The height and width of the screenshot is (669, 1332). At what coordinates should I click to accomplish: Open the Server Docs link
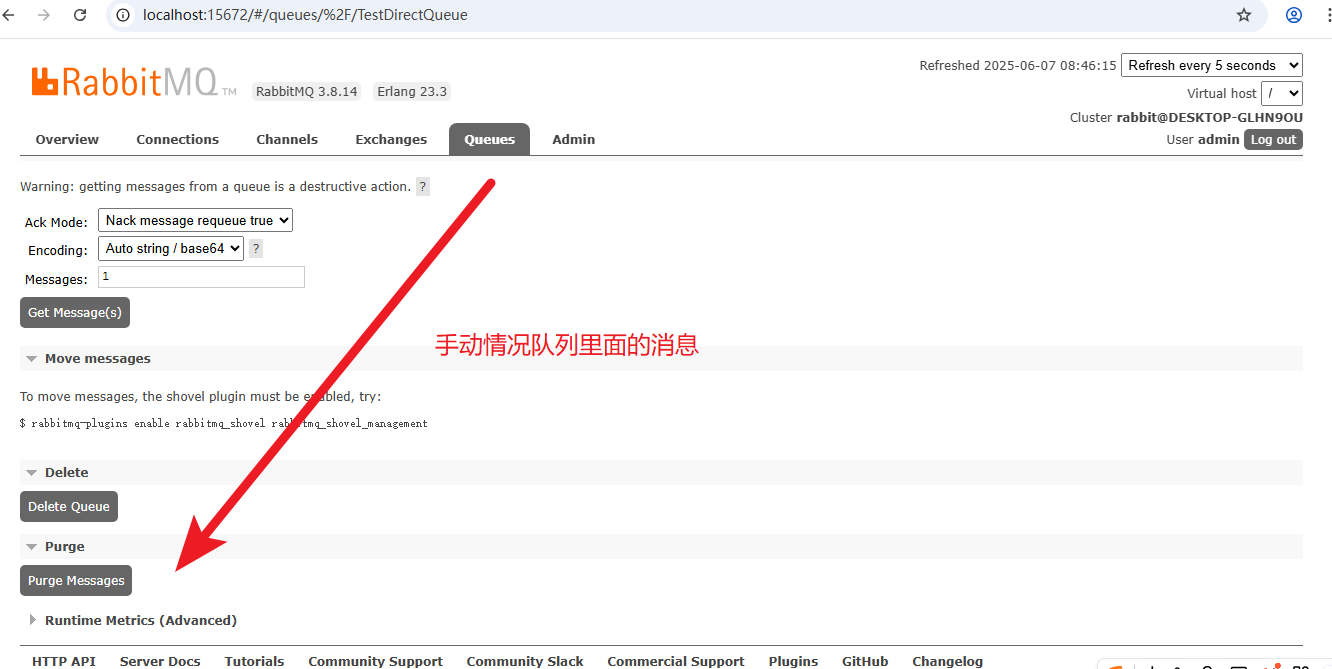pos(160,661)
